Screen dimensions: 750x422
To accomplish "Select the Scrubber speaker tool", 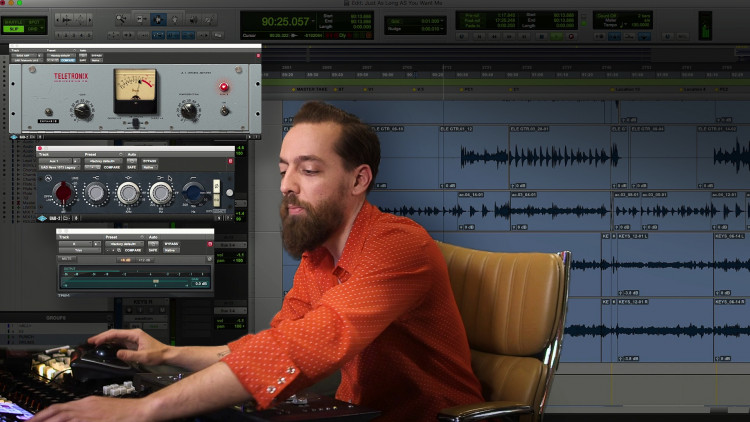I will click(194, 20).
